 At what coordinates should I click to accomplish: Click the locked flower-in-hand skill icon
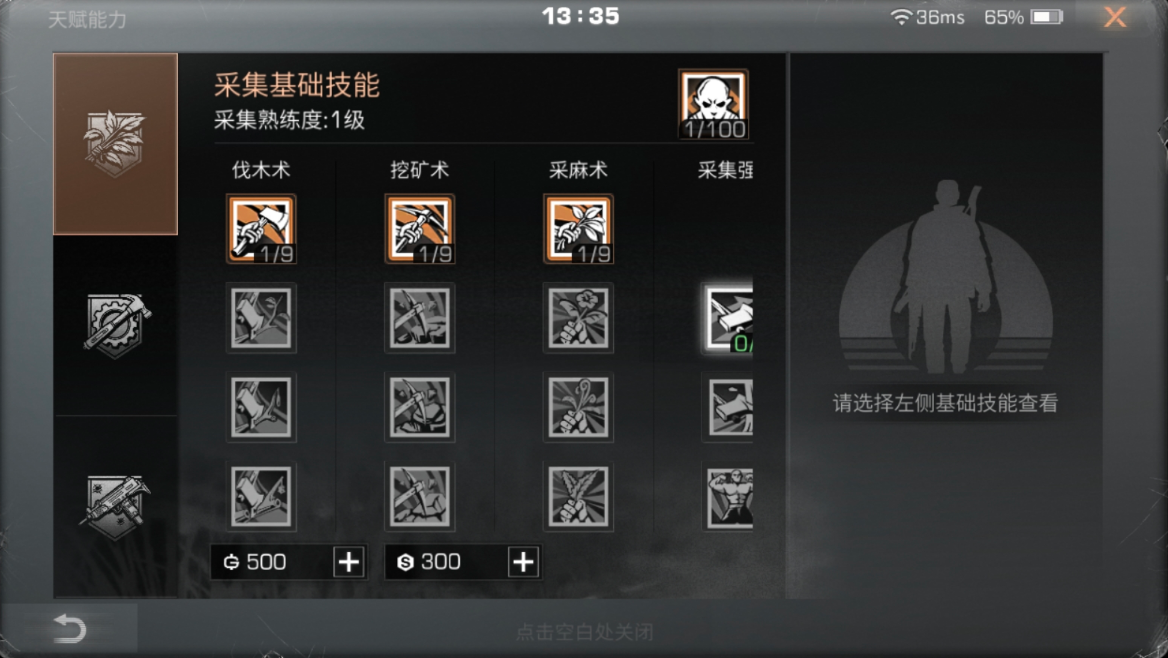tap(579, 318)
